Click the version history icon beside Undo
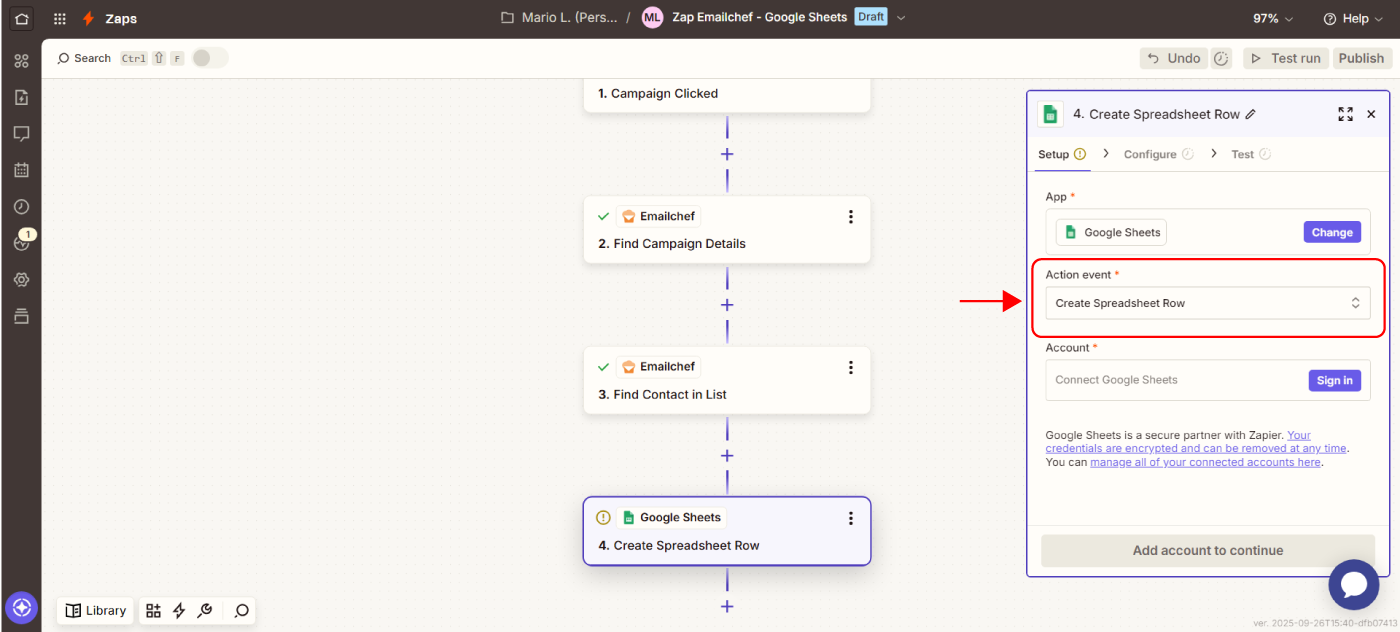 tap(1221, 58)
